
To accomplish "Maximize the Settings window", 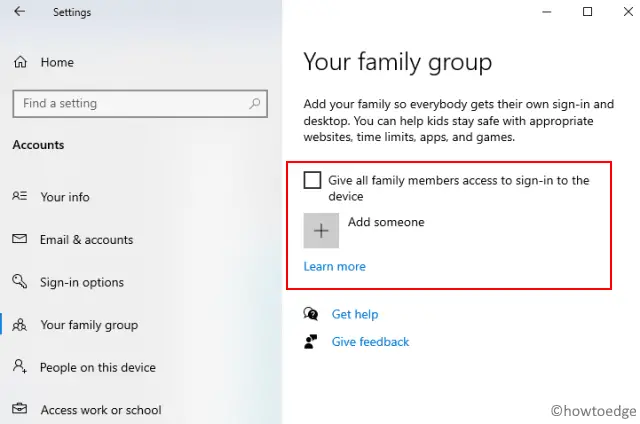I will 587,12.
